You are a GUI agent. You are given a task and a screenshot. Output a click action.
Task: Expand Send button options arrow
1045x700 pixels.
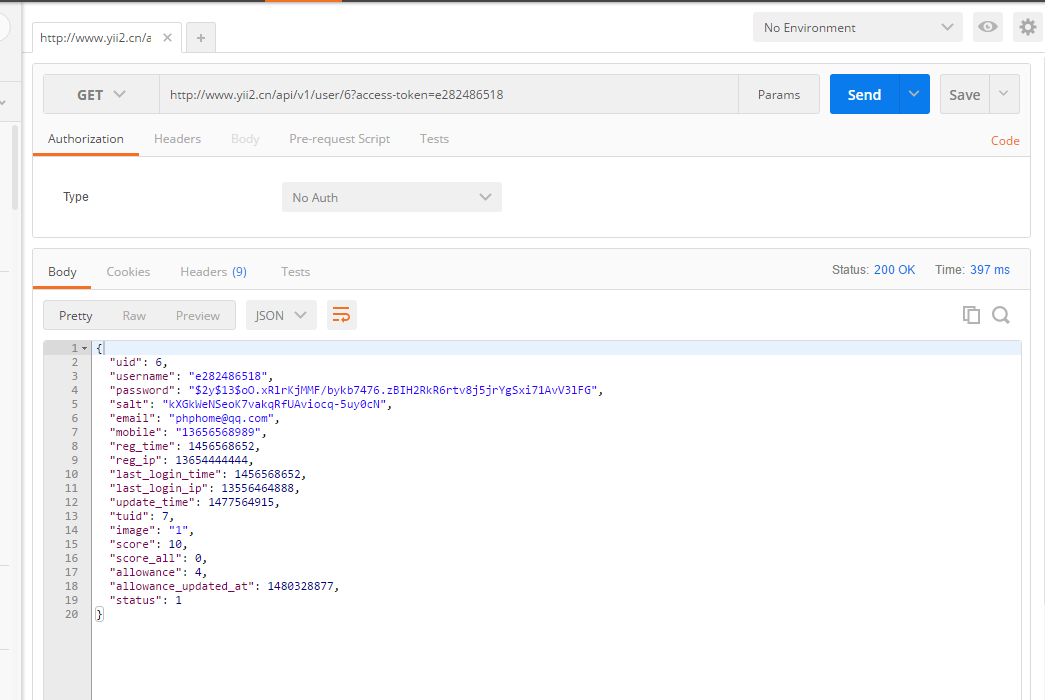coord(914,94)
